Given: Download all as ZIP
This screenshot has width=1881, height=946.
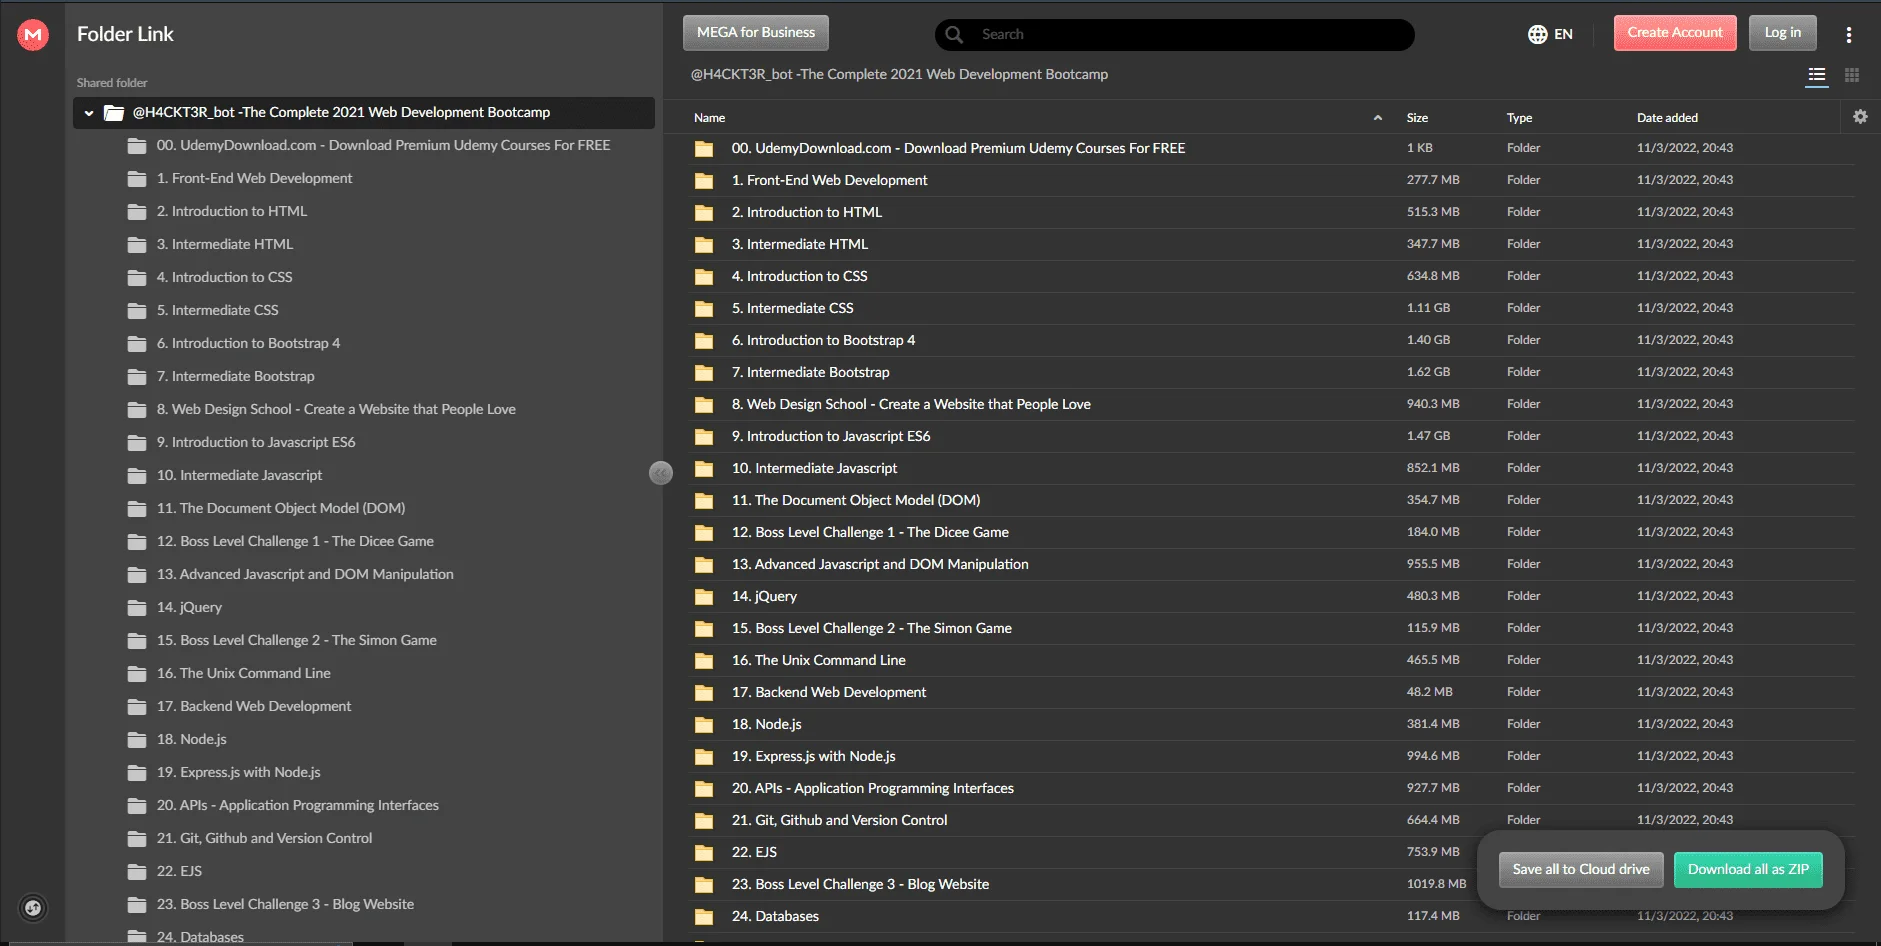Looking at the screenshot, I should 1748,870.
